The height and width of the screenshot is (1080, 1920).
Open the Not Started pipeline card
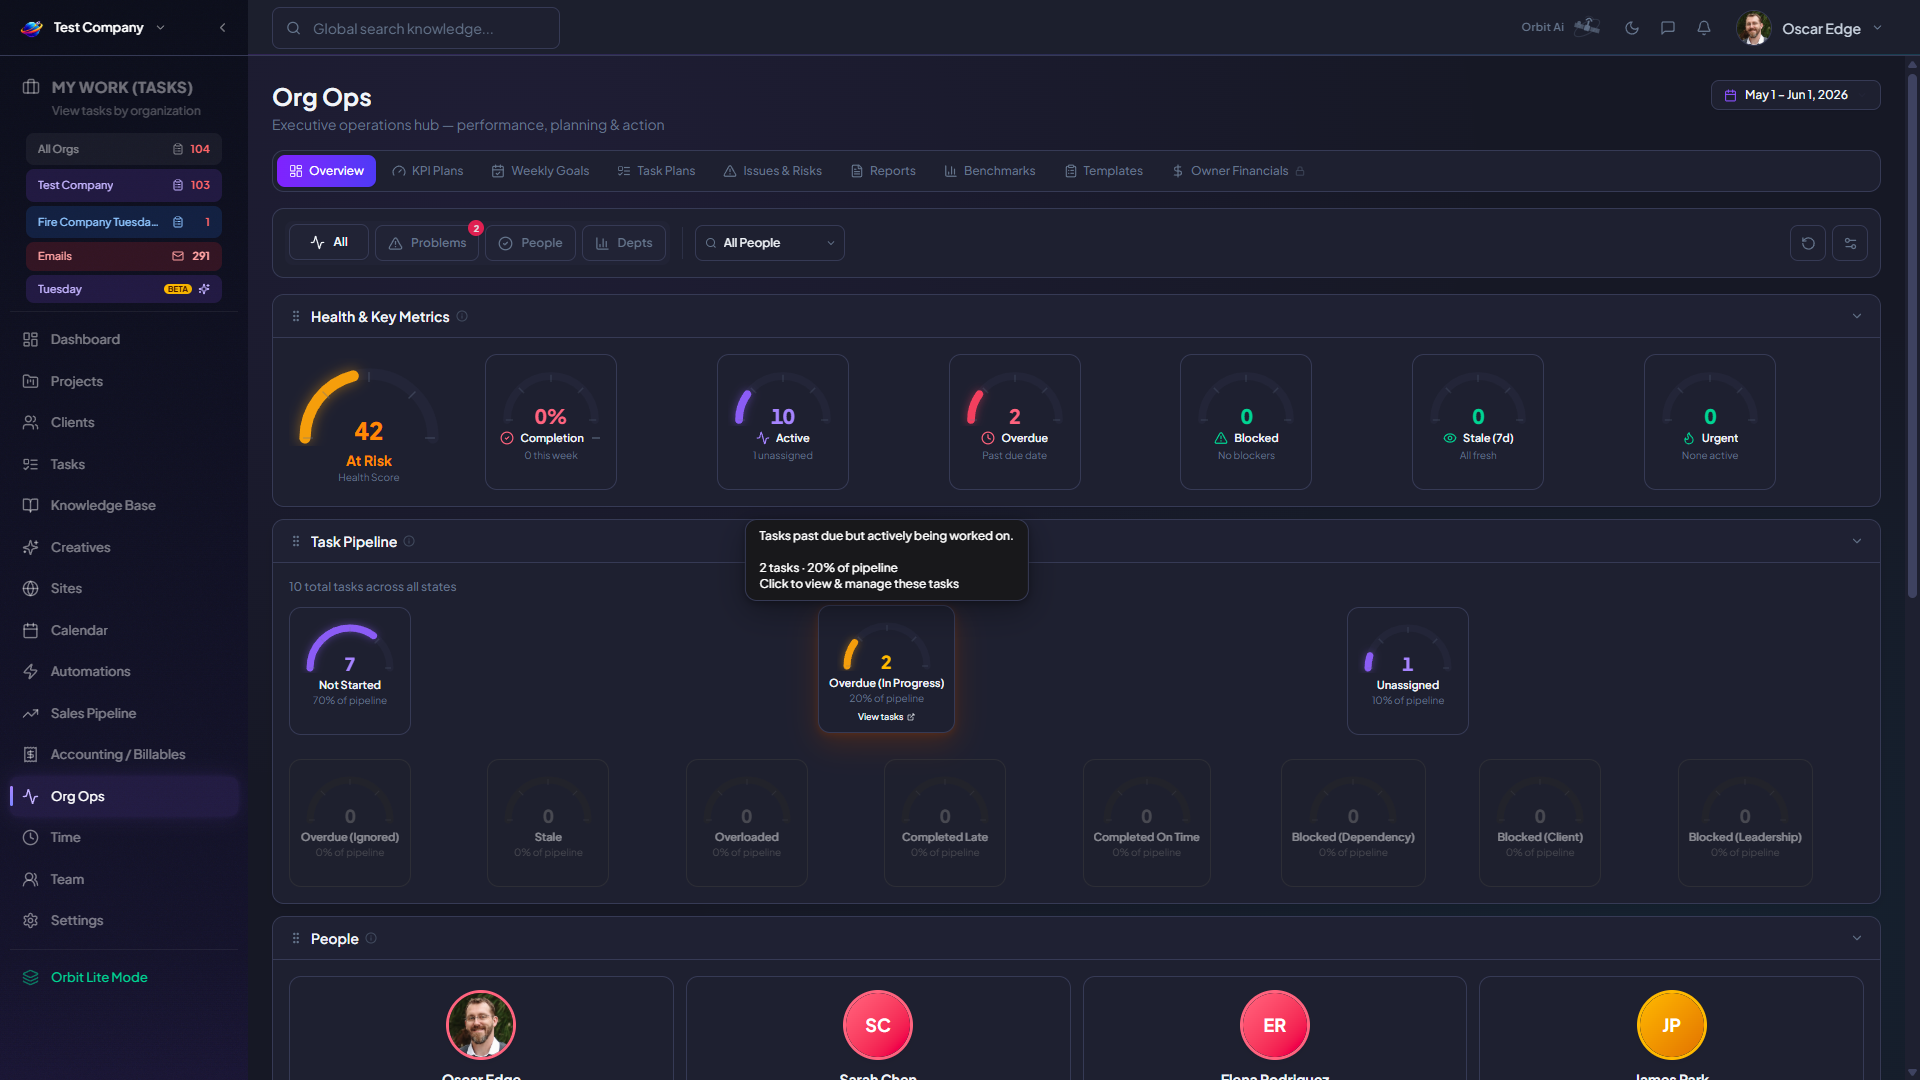(x=350, y=671)
